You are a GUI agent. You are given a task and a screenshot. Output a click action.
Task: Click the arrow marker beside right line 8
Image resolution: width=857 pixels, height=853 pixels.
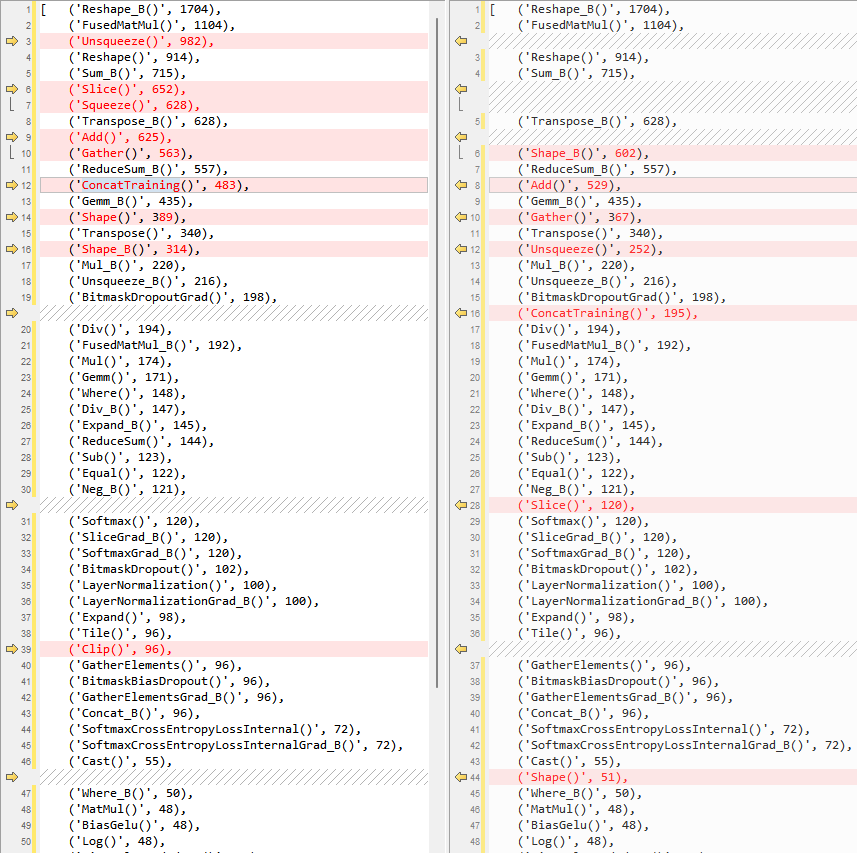[x=461, y=185]
